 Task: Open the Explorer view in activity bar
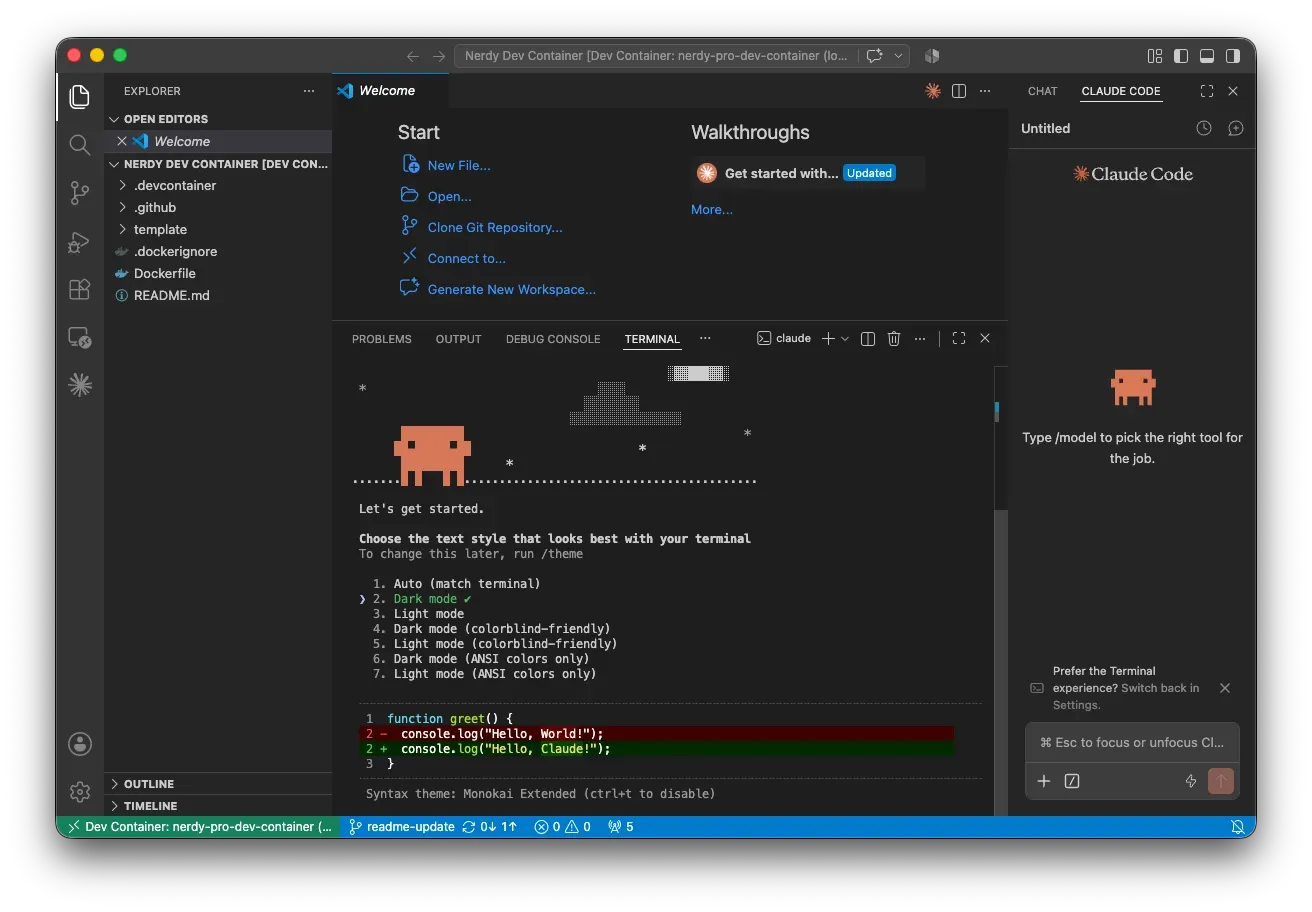[80, 97]
